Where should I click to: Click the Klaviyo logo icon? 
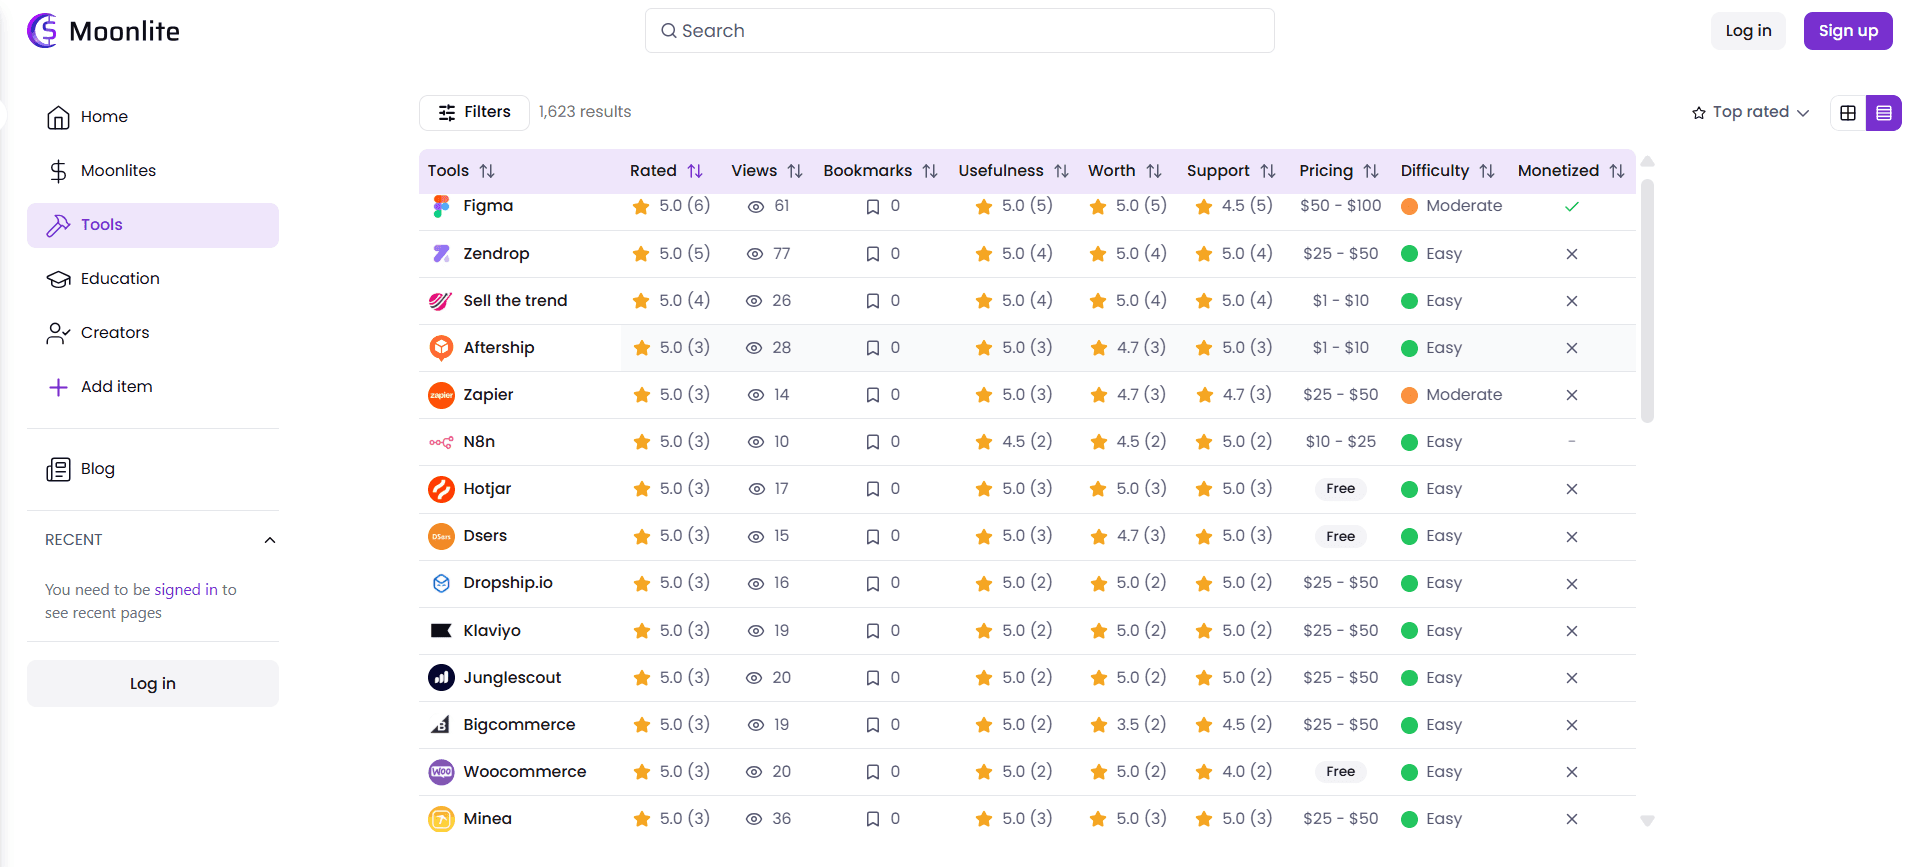441,631
